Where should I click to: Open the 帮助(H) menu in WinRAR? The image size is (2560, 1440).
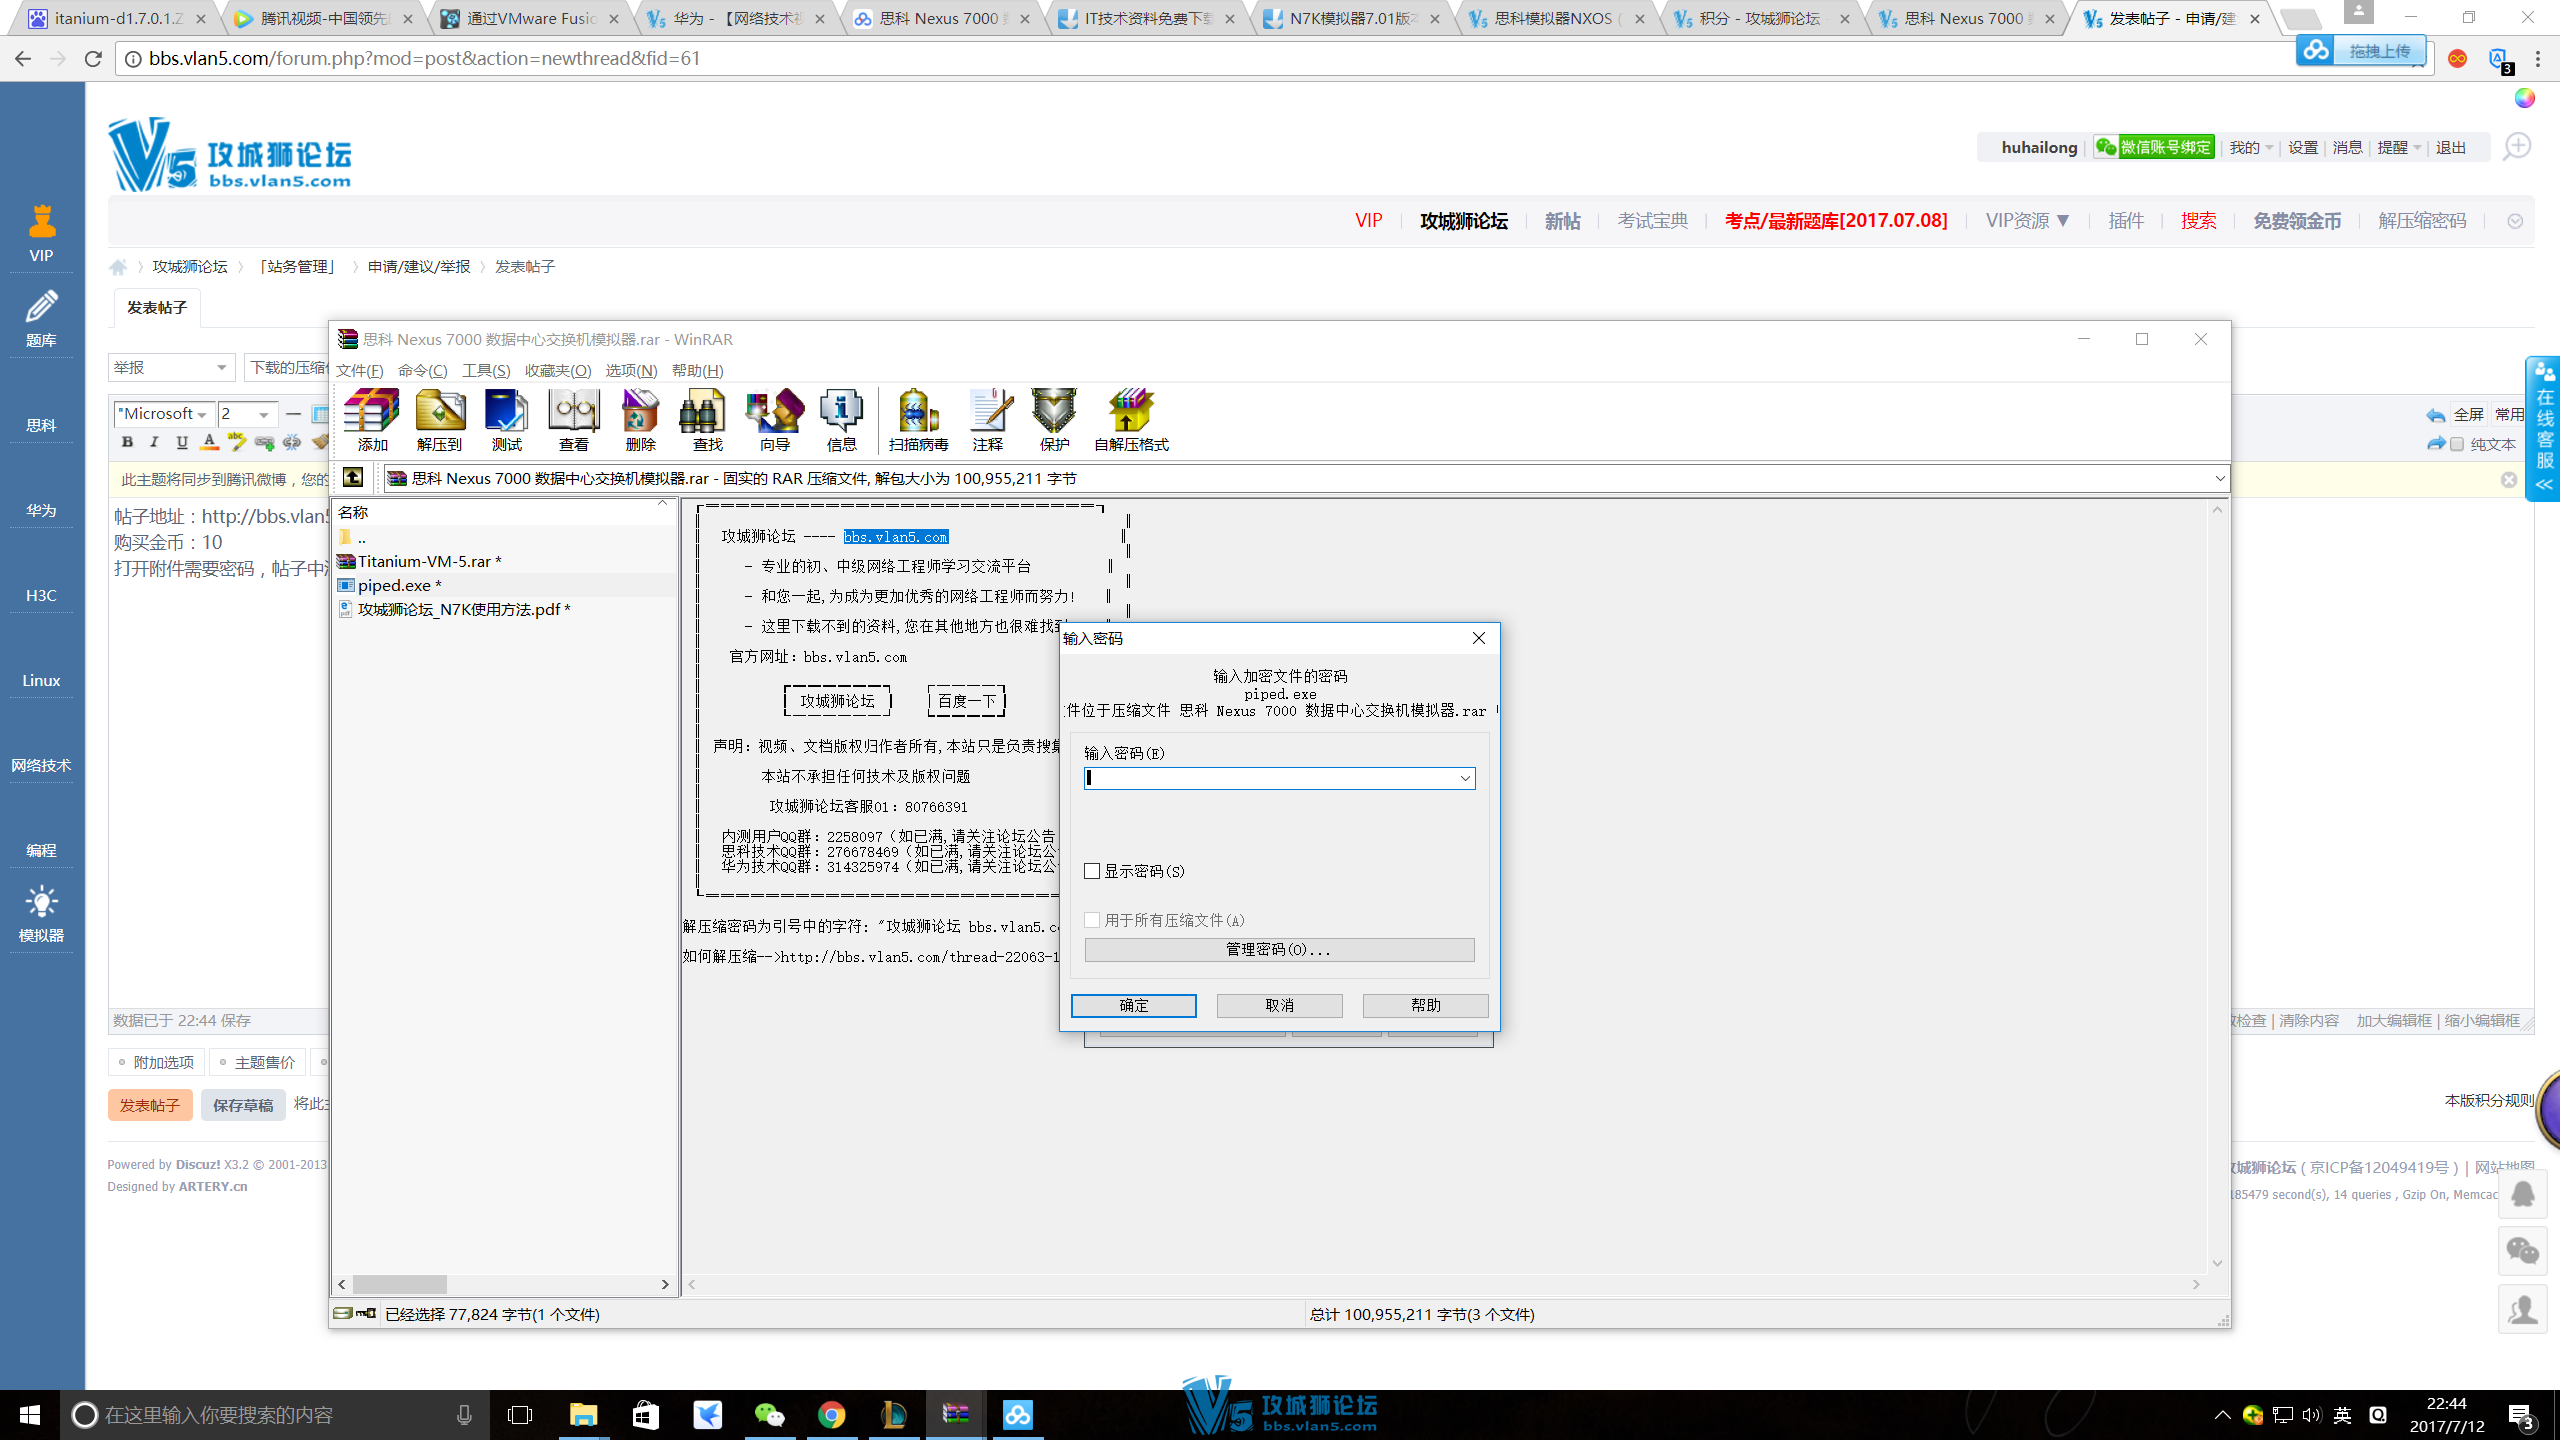coord(697,370)
